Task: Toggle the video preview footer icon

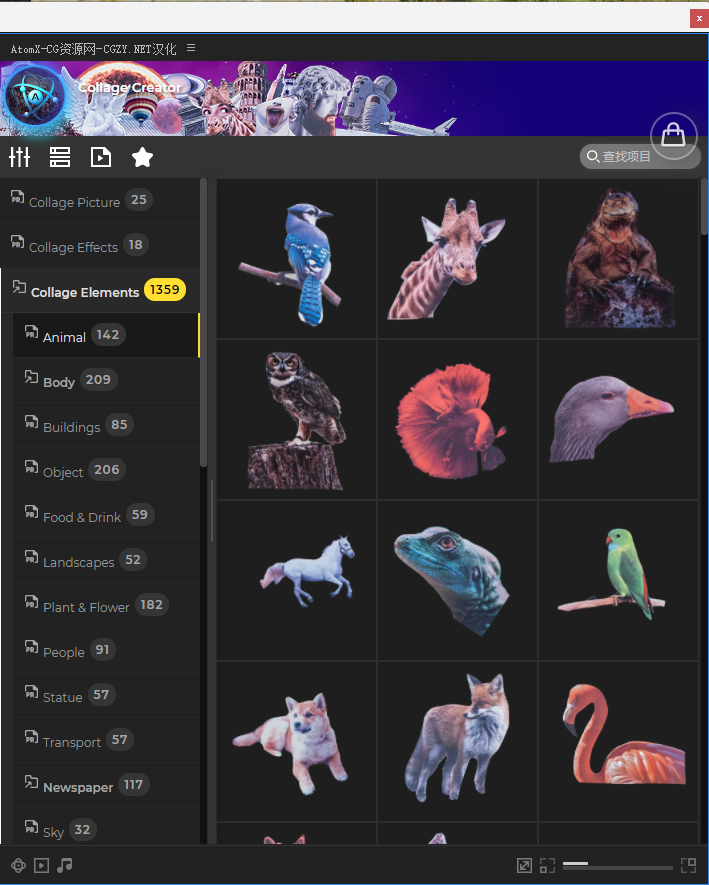Action: 41,865
